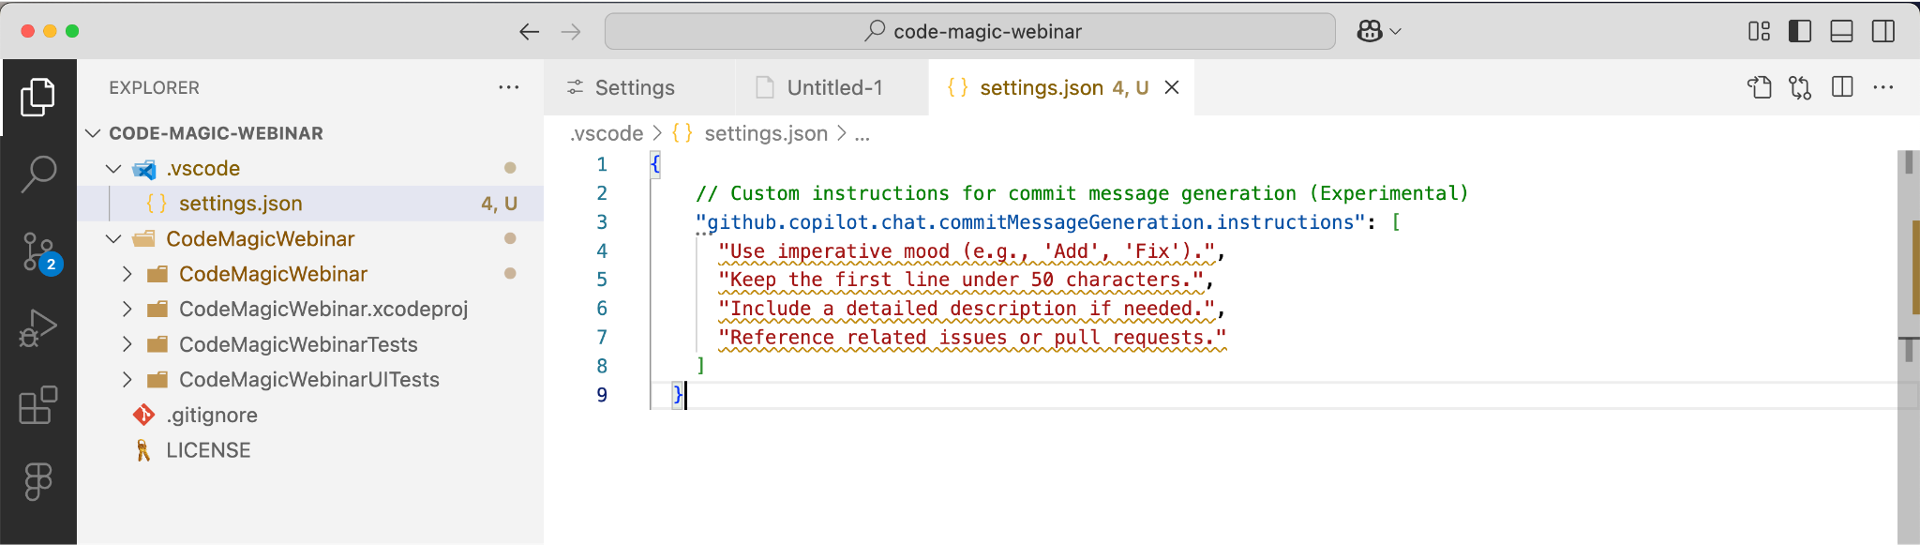The height and width of the screenshot is (546, 1920).
Task: Open the Figma extension icon in activity bar
Action: click(38, 482)
